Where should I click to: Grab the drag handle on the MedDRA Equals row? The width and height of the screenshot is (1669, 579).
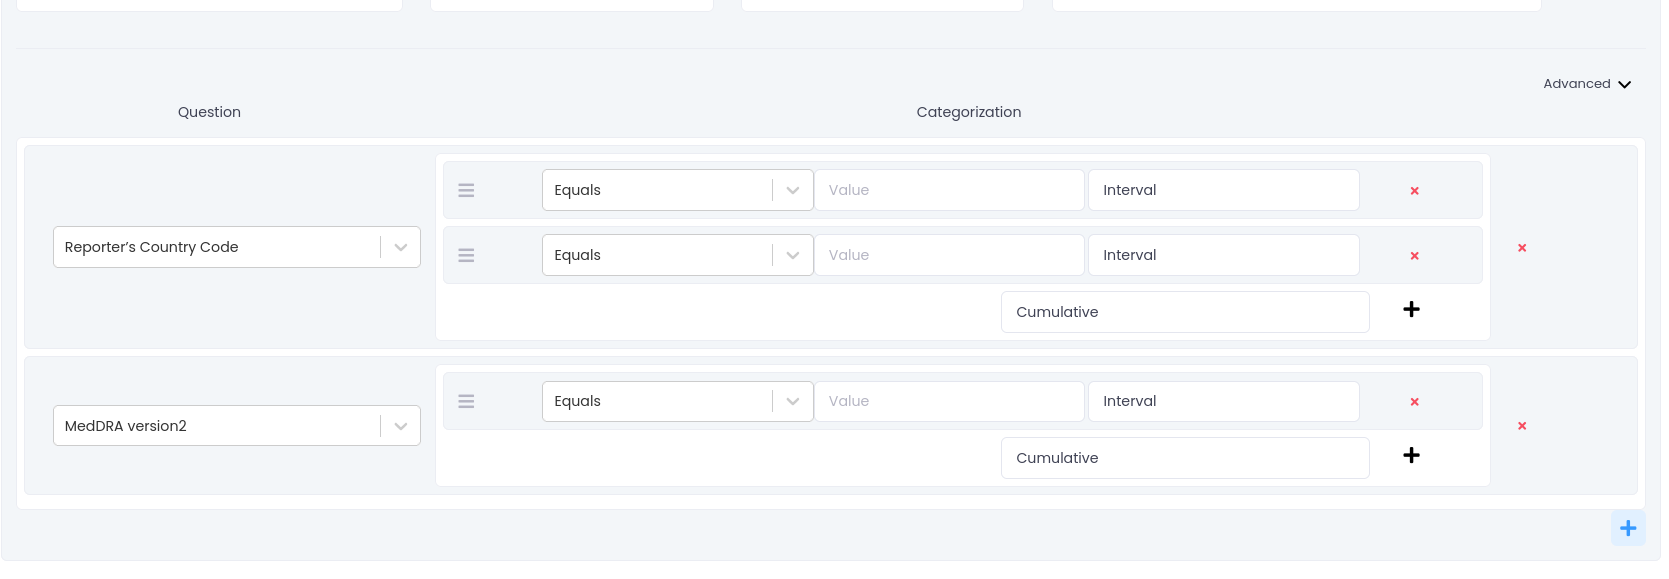(x=466, y=401)
